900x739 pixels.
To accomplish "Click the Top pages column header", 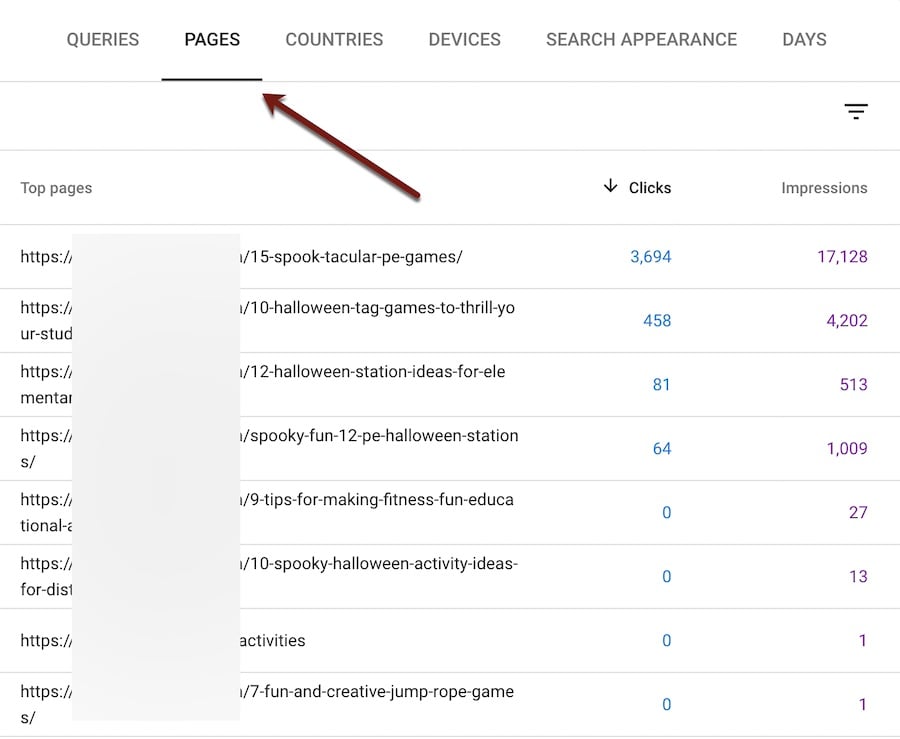I will click(x=56, y=188).
